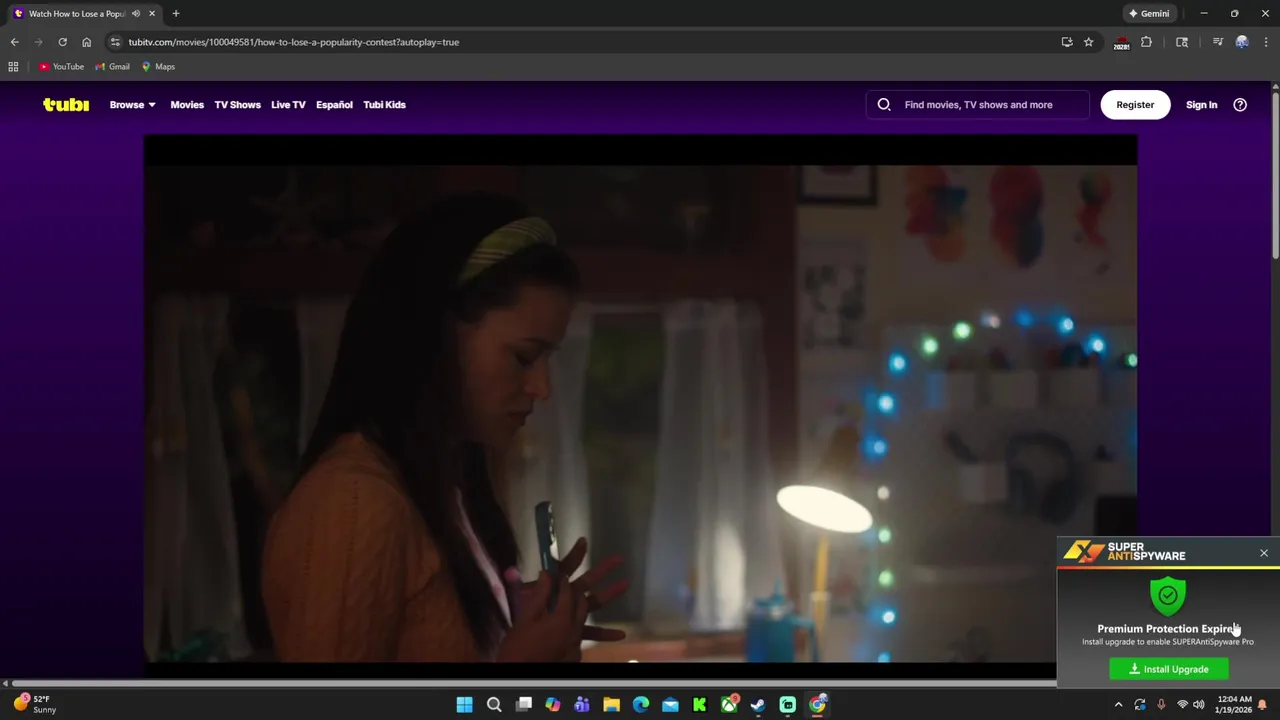Screen dimensions: 1280x720
Task: Open Gemini button in title bar
Action: pos(1148,14)
